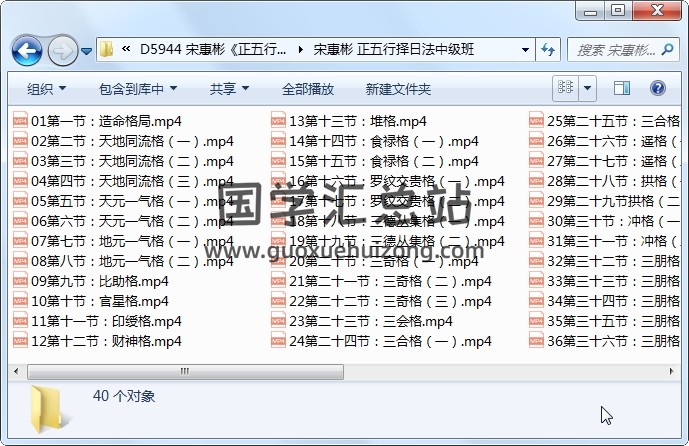Click the scrollbar right arrow

[671, 372]
